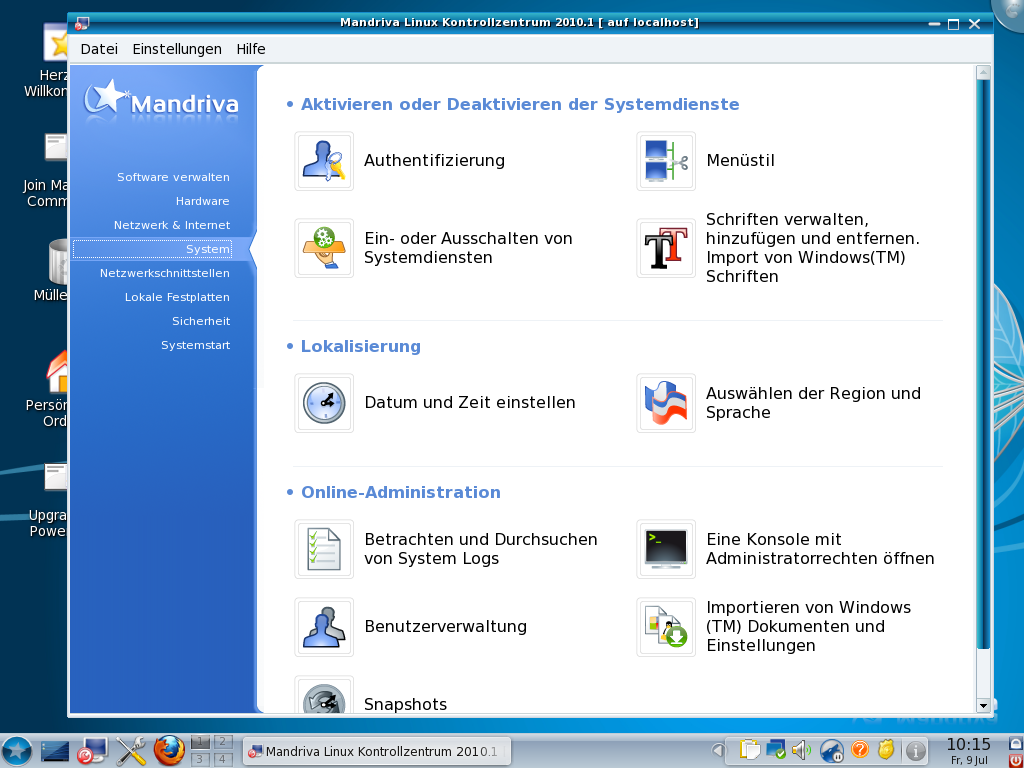Viewport: 1024px width, 768px height.
Task: Open the Benutzerverwaltung users icon
Action: pyautogui.click(x=324, y=627)
